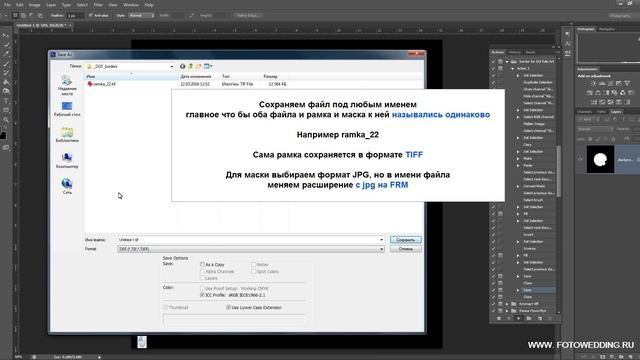Go up one folder level icon
This screenshot has height=360, width=640.
pos(190,66)
